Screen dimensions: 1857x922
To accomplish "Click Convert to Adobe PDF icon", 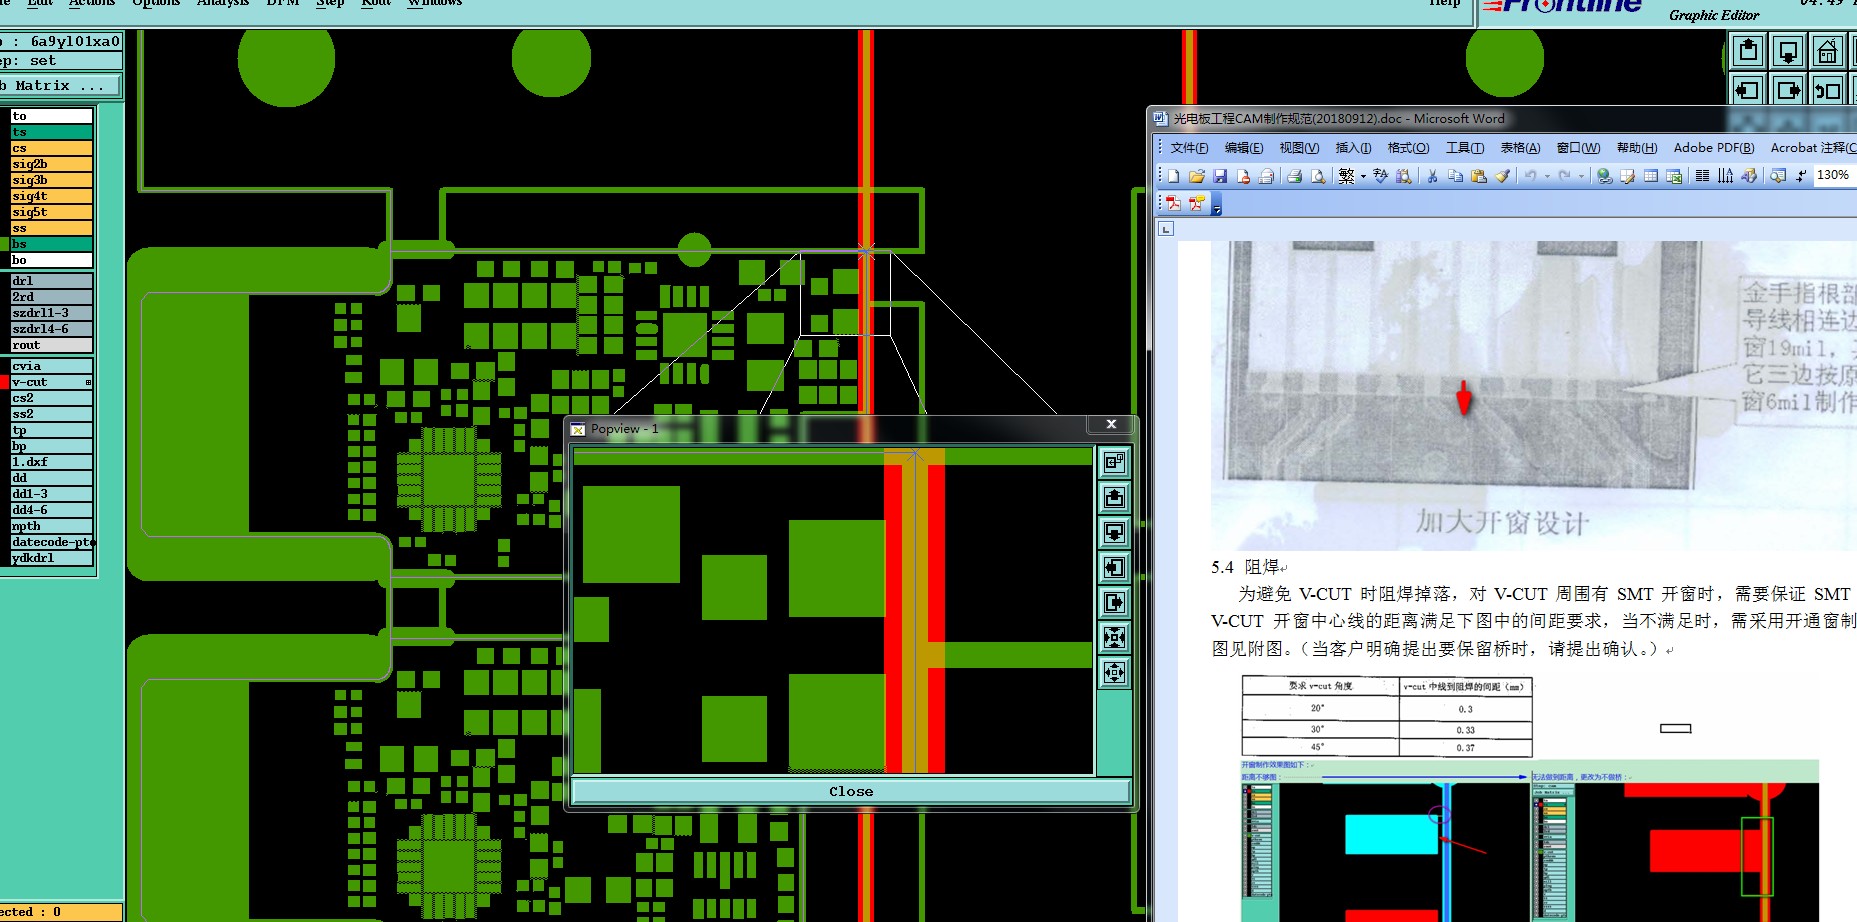I will point(1173,204).
